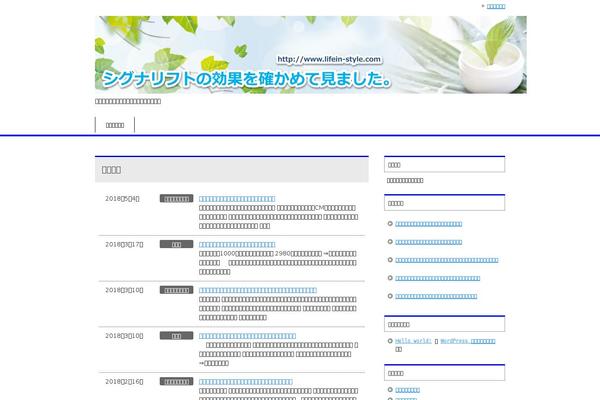
Task: Select the single navigation menu item below the banner
Action: pyautogui.click(x=115, y=125)
